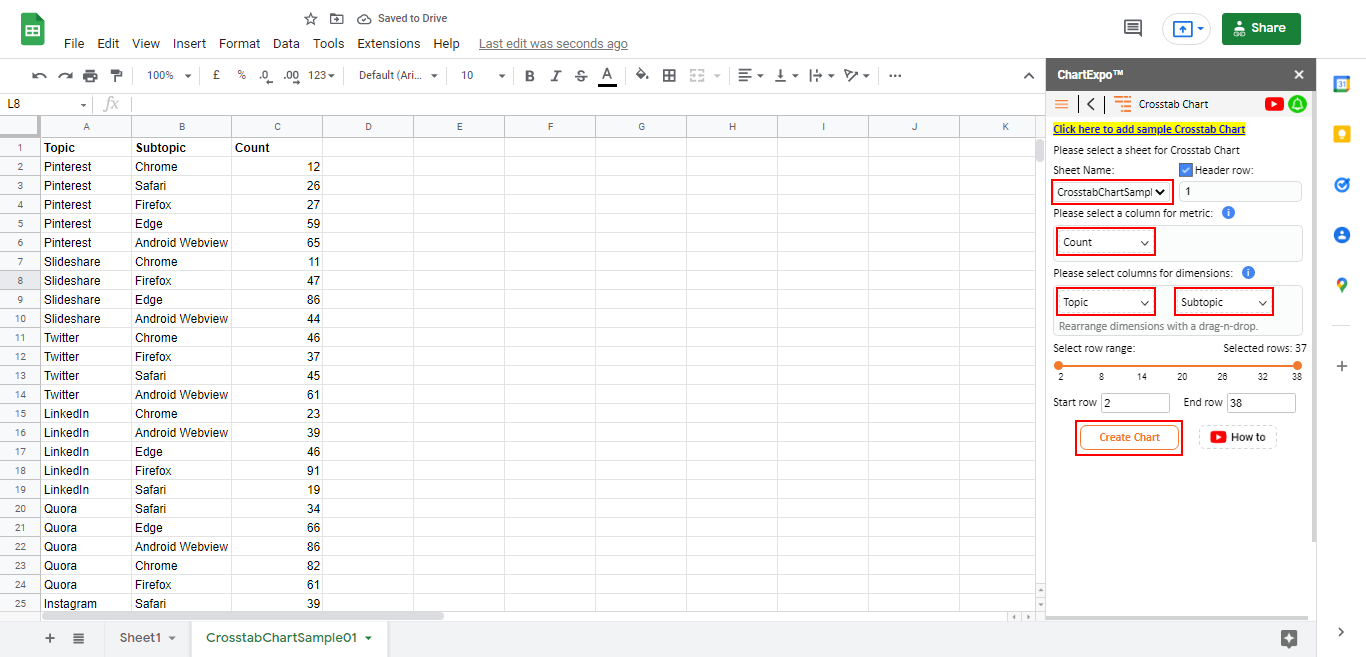
Task: Go back in ChartExpo panel
Action: [1091, 104]
